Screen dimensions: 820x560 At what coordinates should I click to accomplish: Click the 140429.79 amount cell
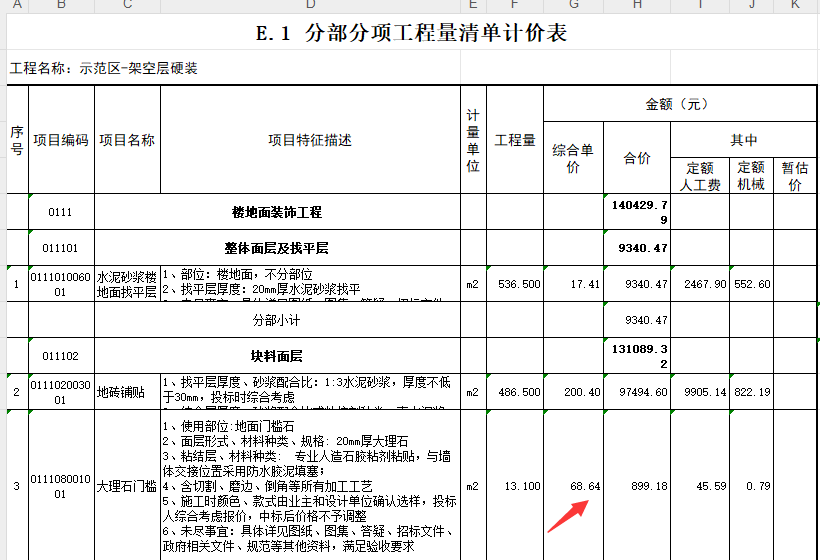pos(637,212)
